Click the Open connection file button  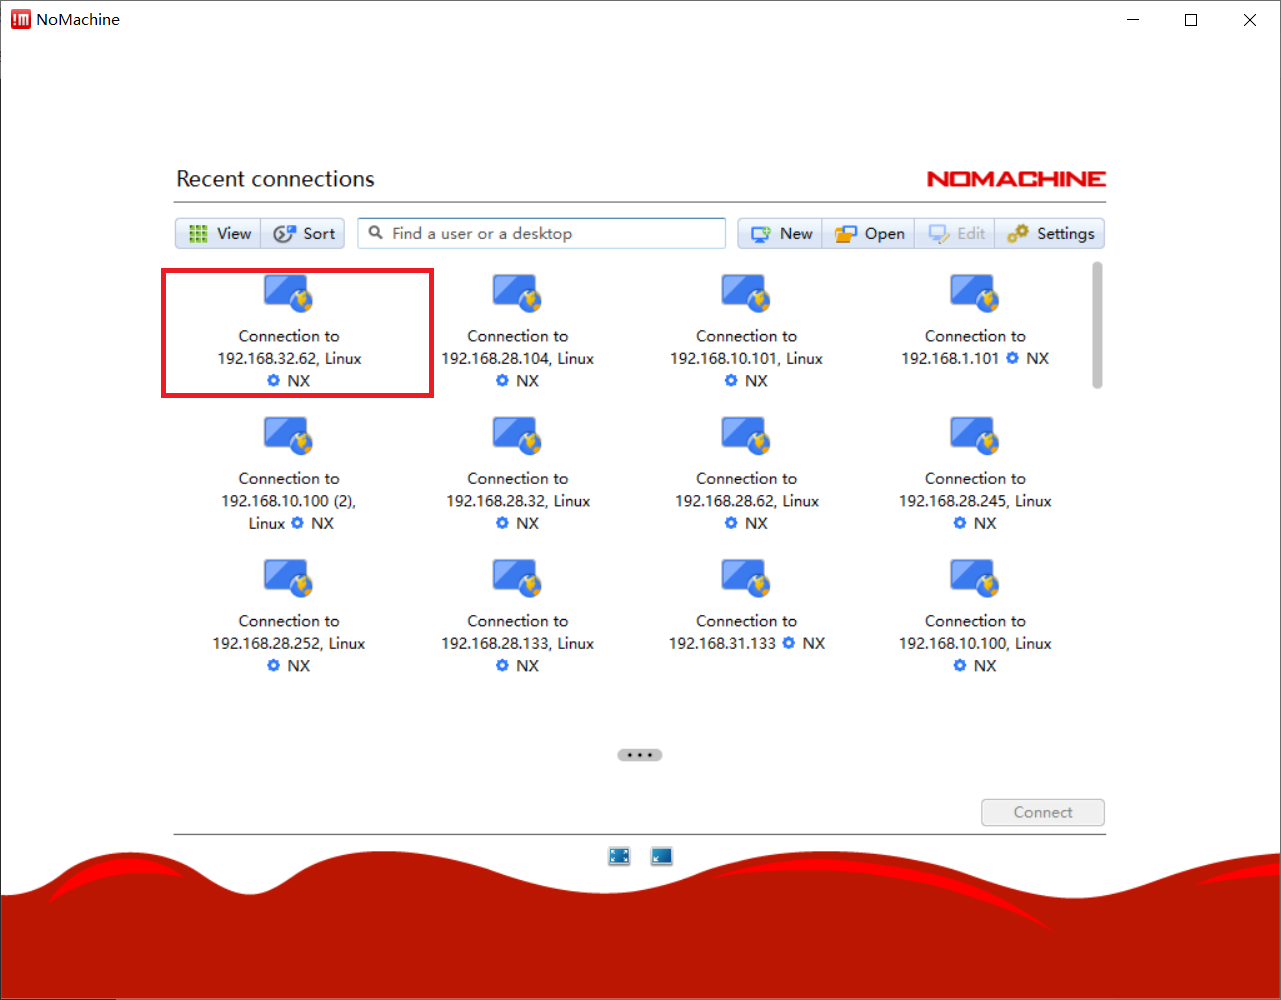[x=868, y=233]
